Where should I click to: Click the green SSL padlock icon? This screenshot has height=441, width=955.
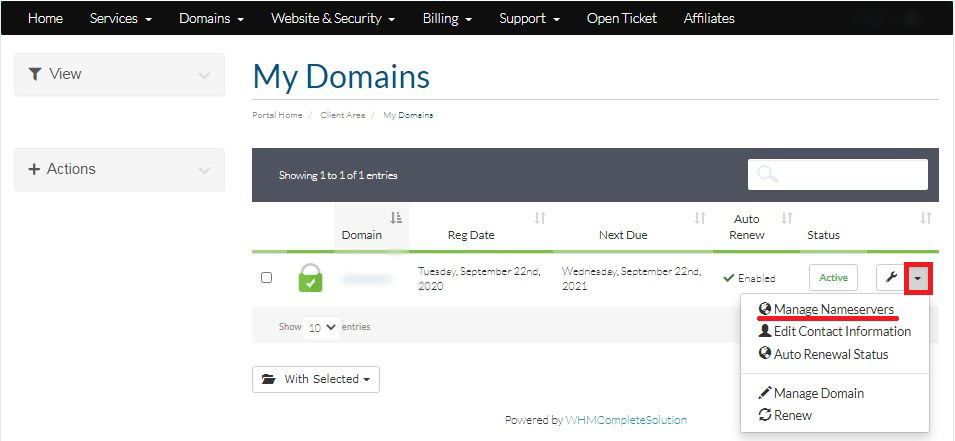[310, 278]
